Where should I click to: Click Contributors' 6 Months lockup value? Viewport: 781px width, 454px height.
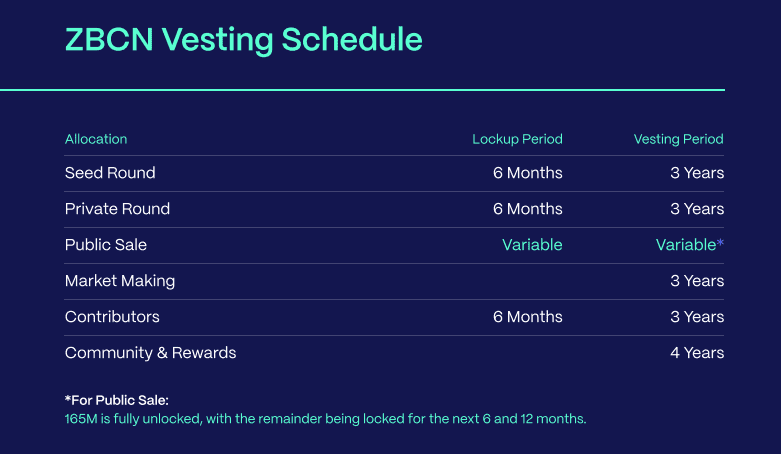527,317
